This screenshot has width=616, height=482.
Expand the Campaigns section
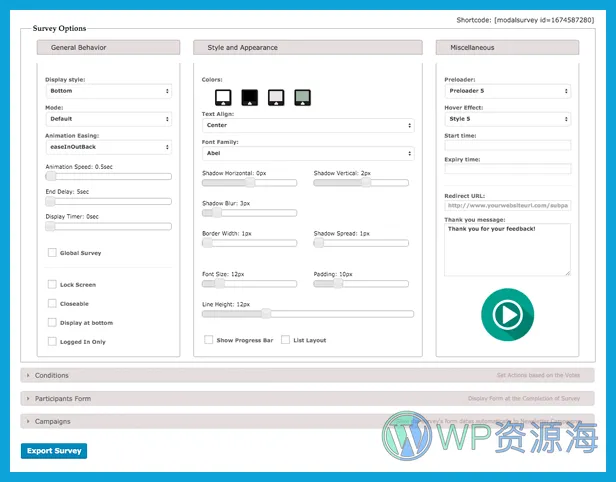pyautogui.click(x=307, y=421)
